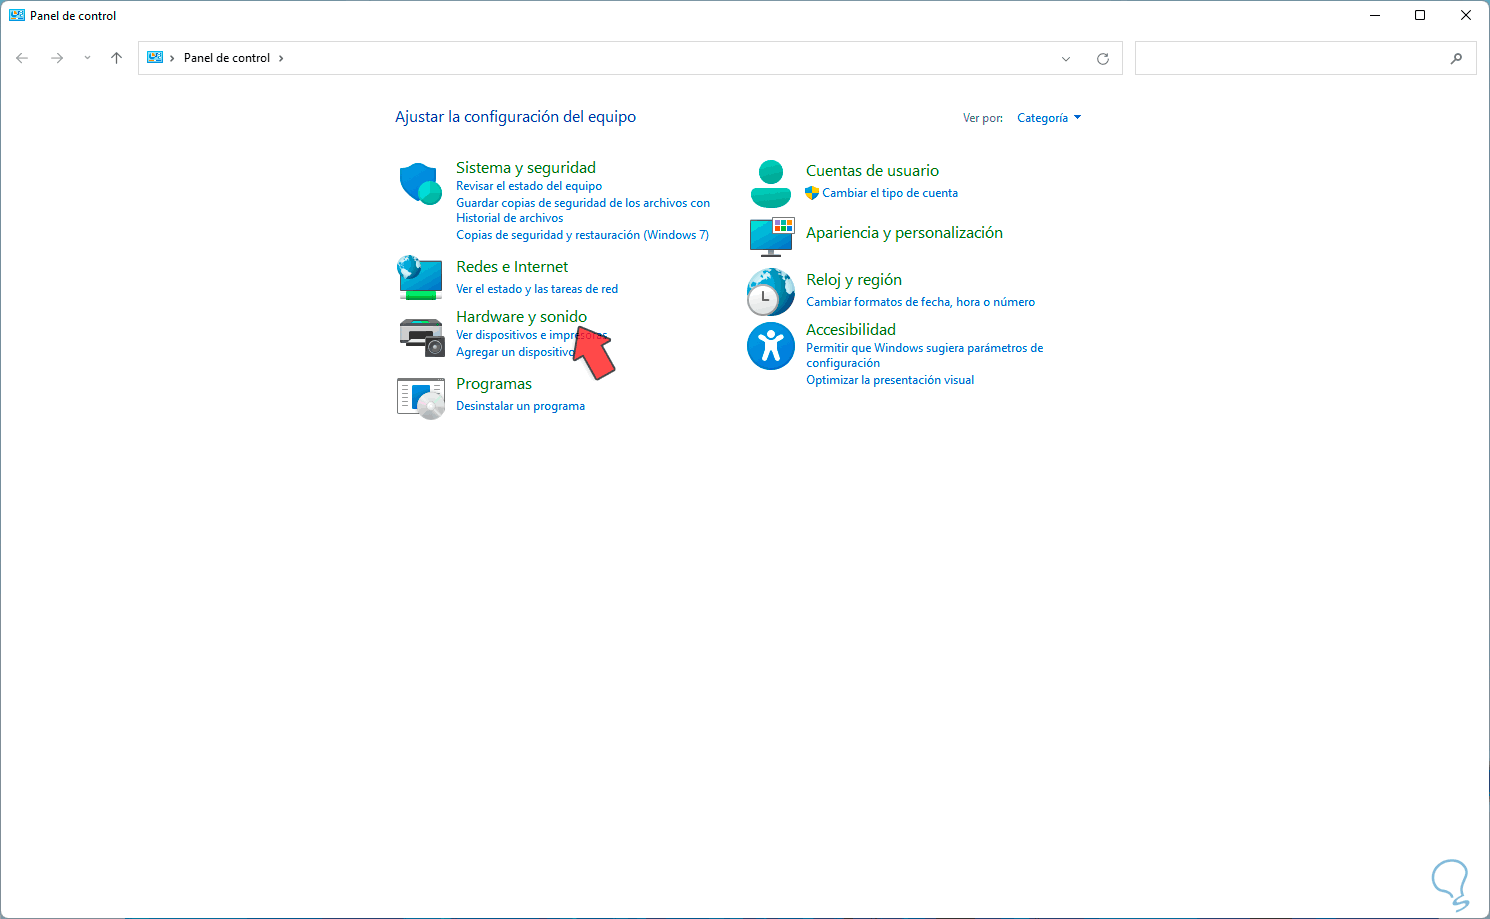1490x919 pixels.
Task: Open the Sistema y seguridad heading link
Action: click(526, 168)
